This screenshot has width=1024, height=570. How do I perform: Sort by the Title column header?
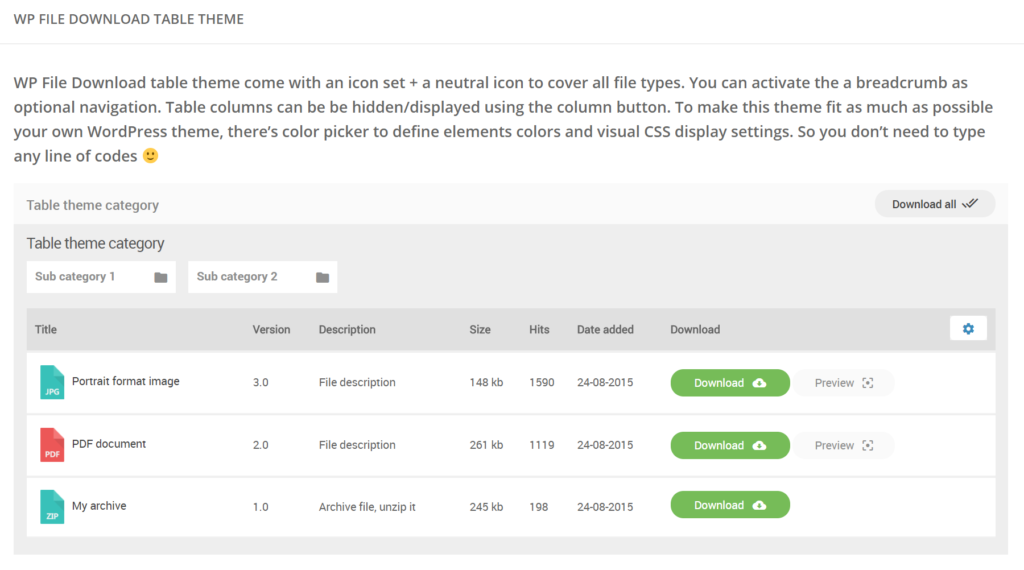(46, 330)
